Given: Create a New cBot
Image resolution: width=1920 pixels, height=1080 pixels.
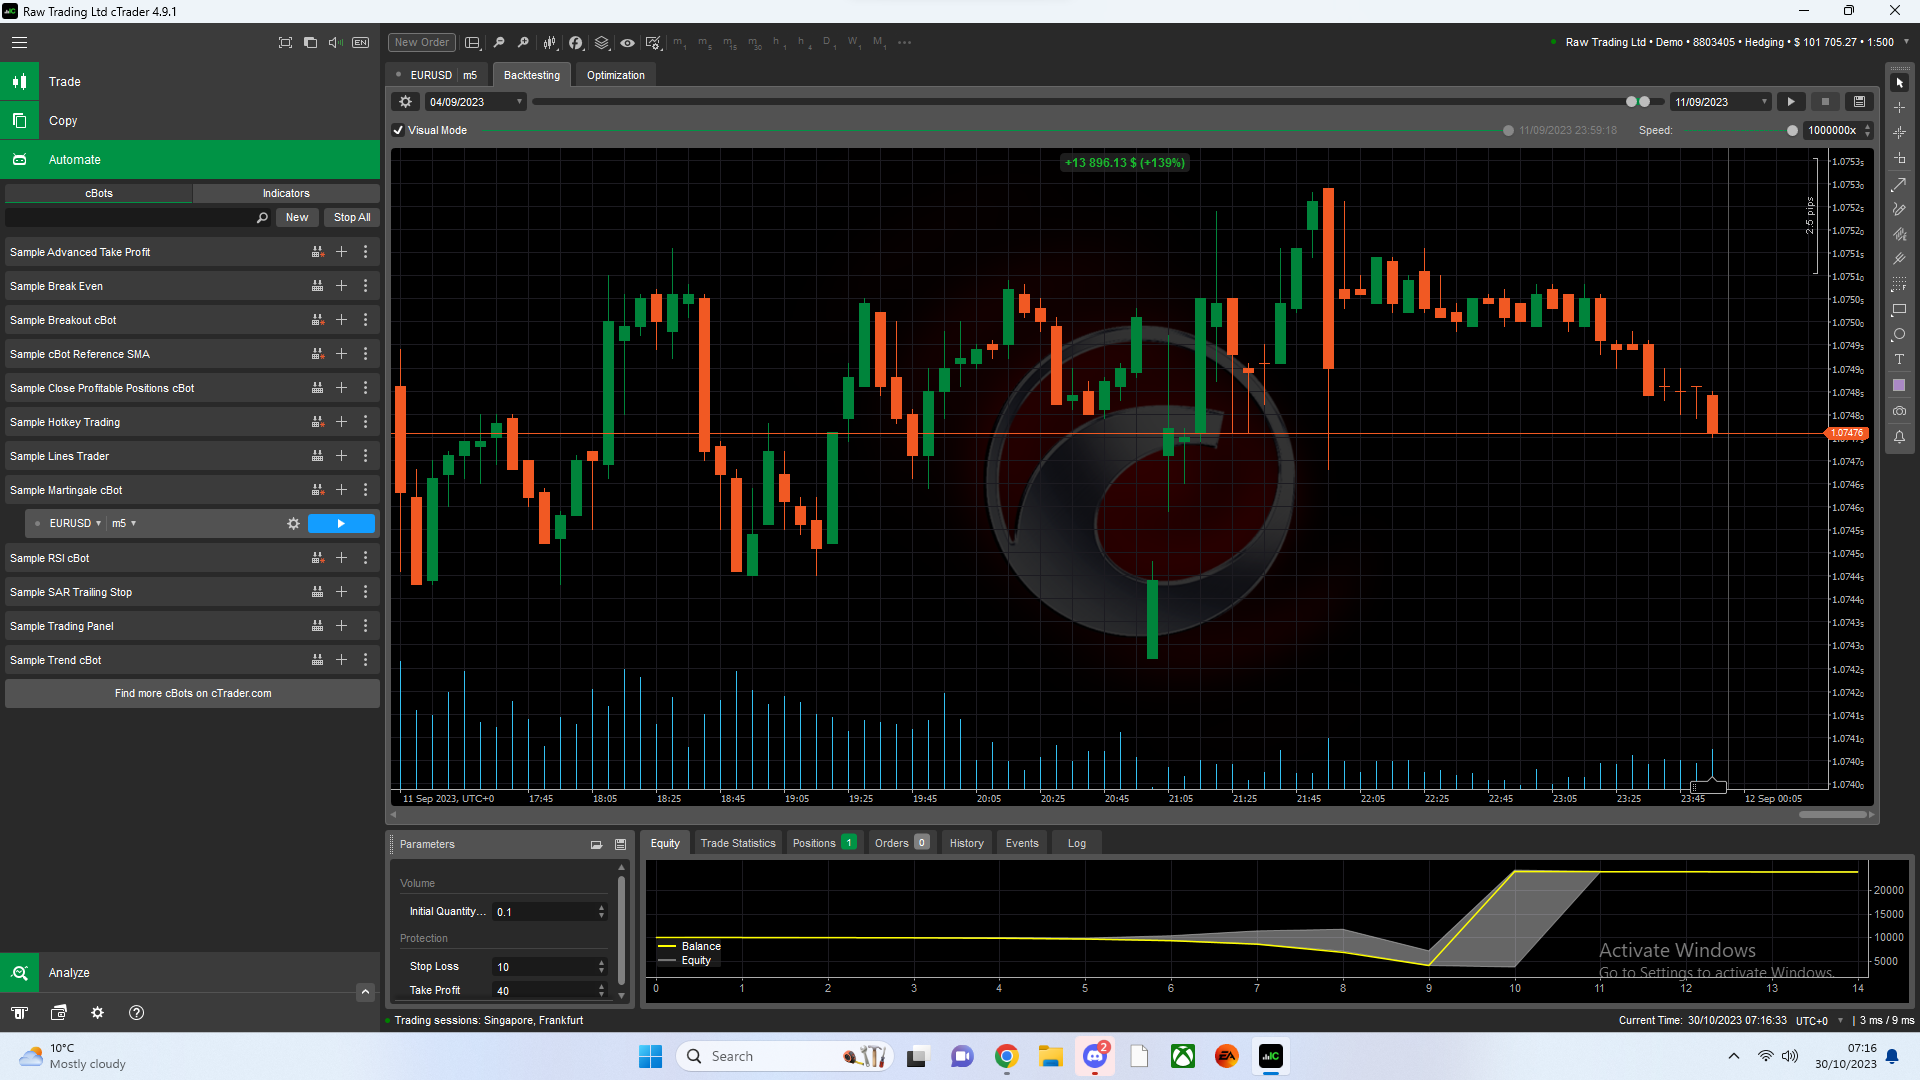Looking at the screenshot, I should point(297,217).
